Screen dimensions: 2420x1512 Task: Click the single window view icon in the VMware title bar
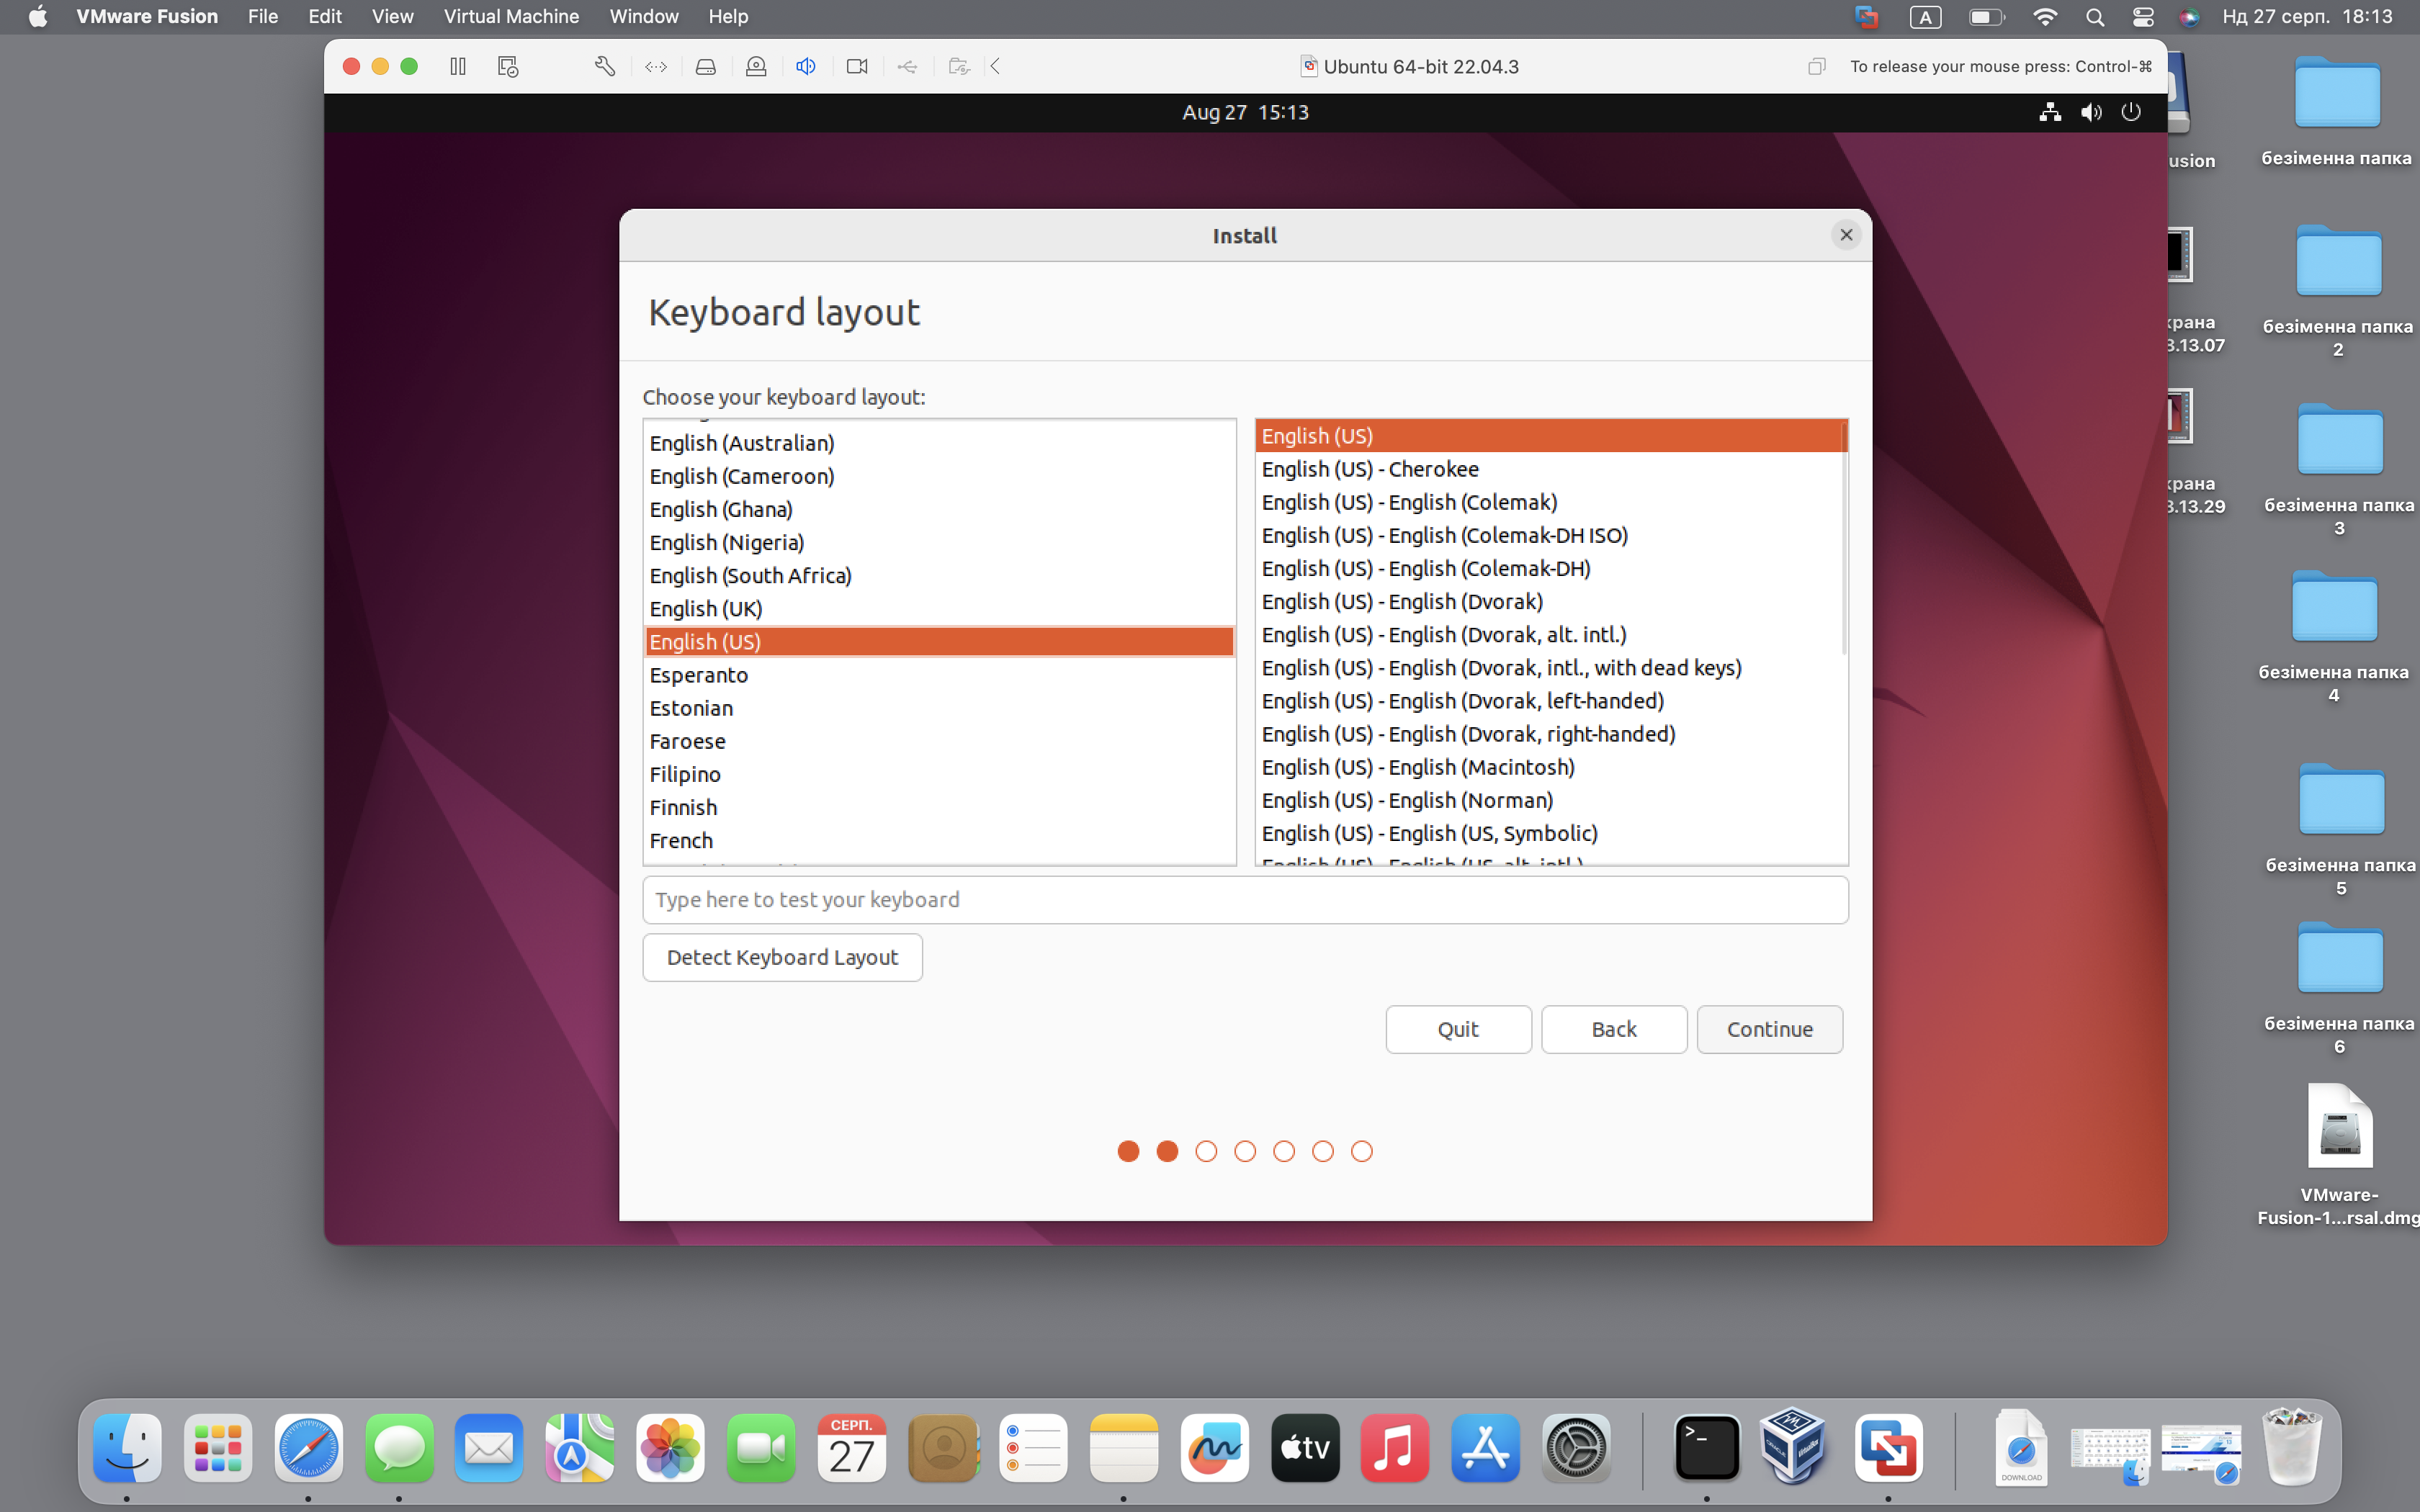[1816, 66]
